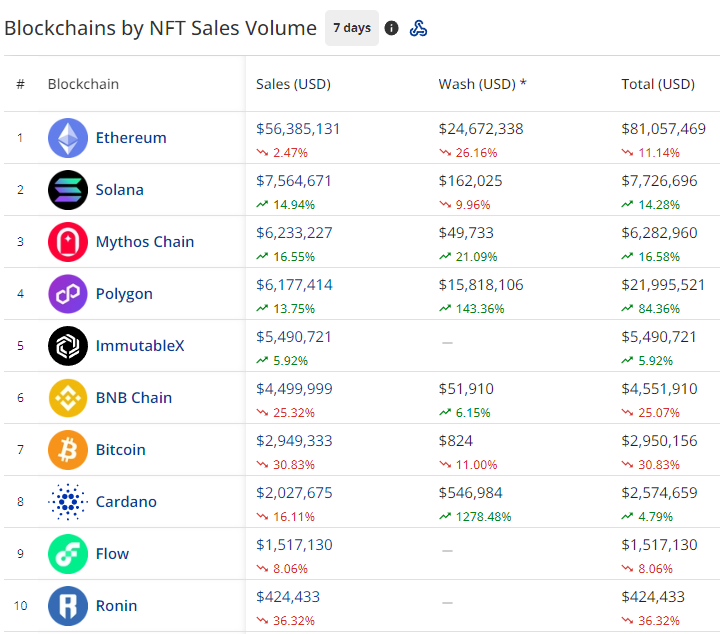Sort by the Sales (USD) column header
The image size is (720, 634).
click(x=293, y=84)
